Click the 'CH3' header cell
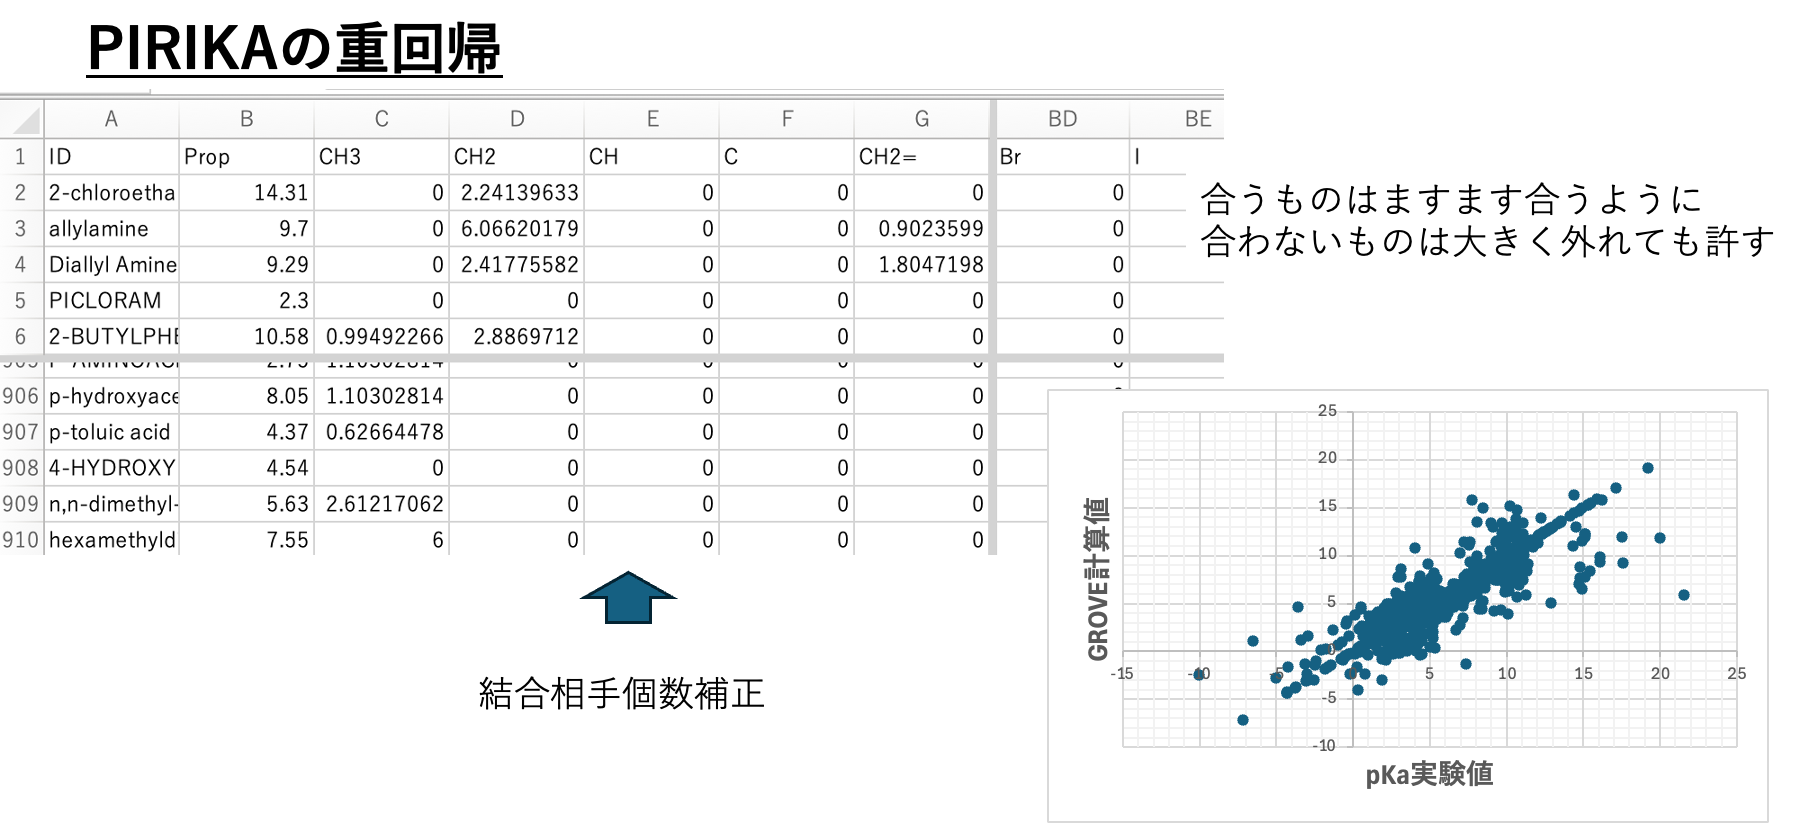This screenshot has height=824, width=1816. click(x=381, y=156)
